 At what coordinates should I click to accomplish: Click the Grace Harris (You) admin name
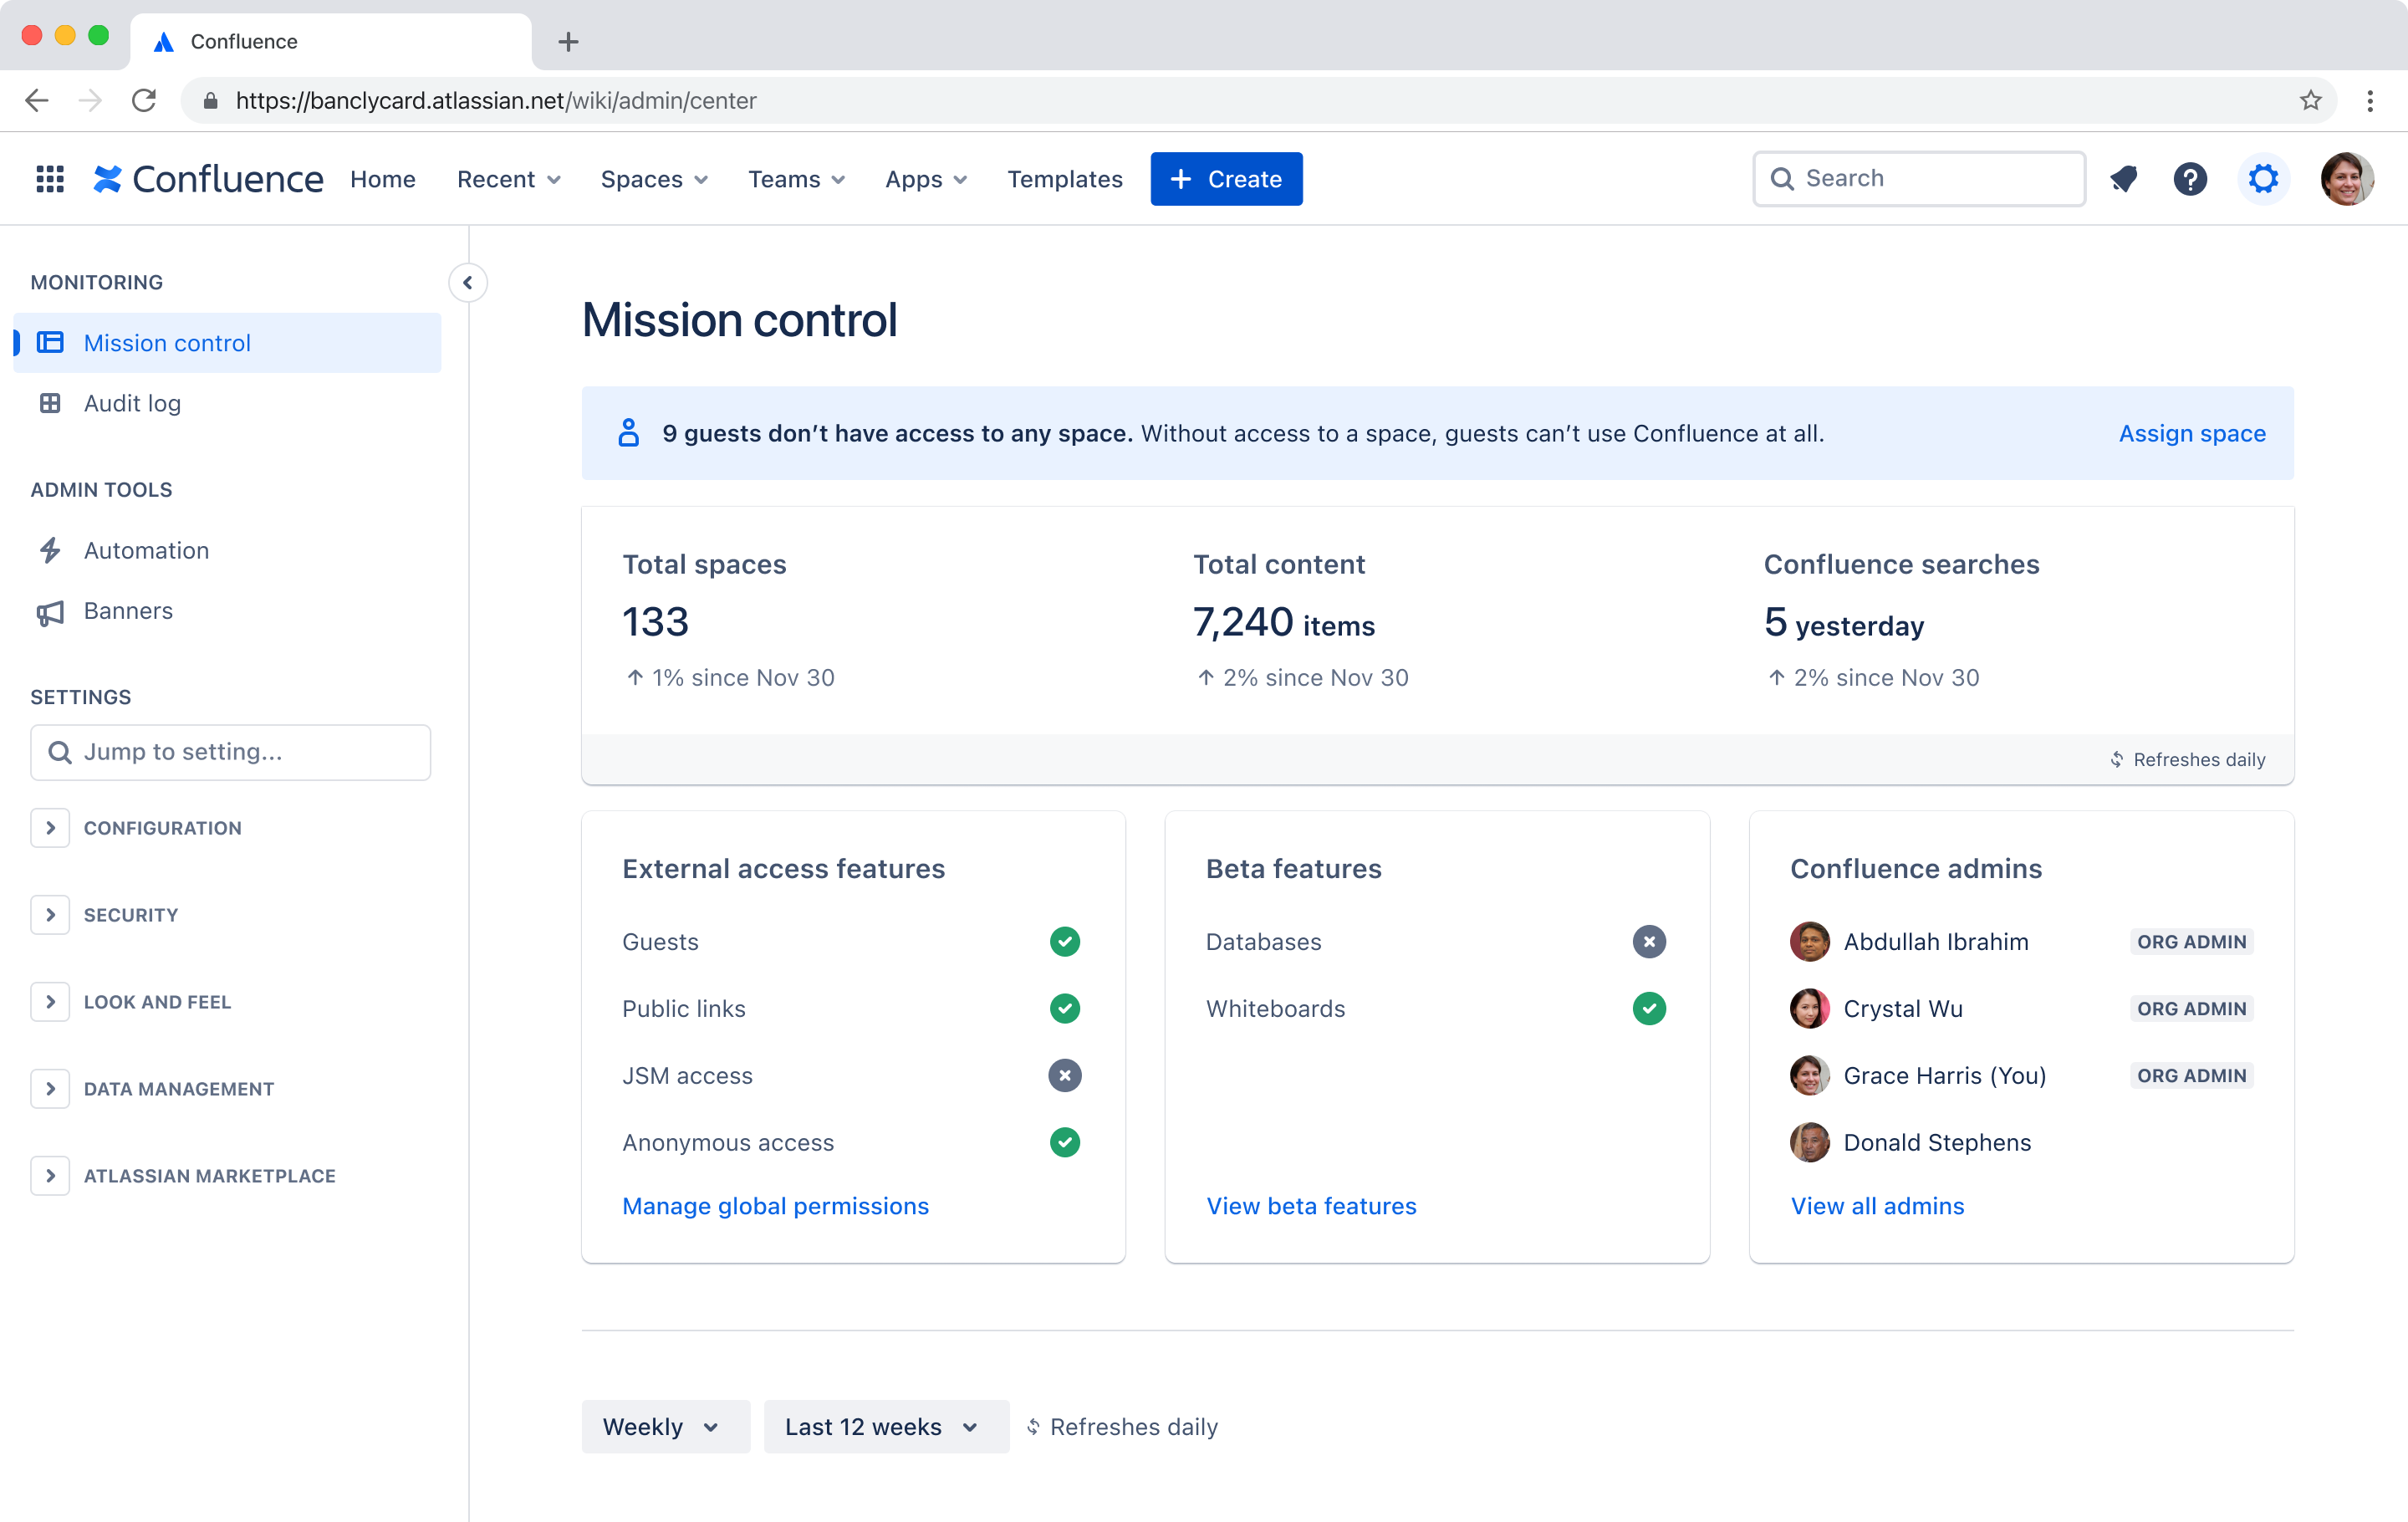click(1944, 1075)
